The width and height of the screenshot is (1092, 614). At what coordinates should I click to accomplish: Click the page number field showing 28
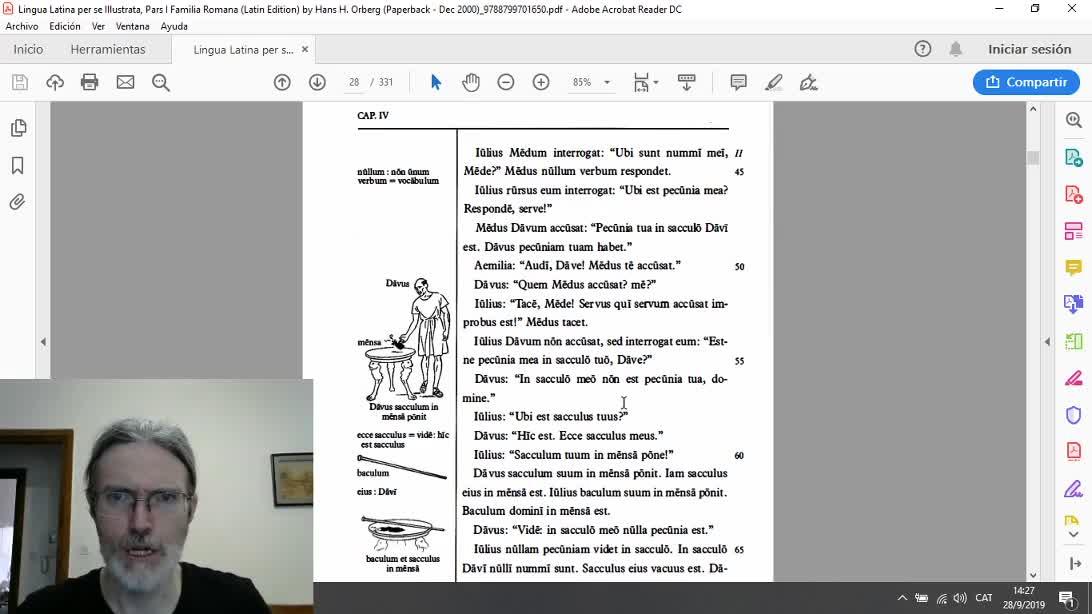(x=354, y=82)
